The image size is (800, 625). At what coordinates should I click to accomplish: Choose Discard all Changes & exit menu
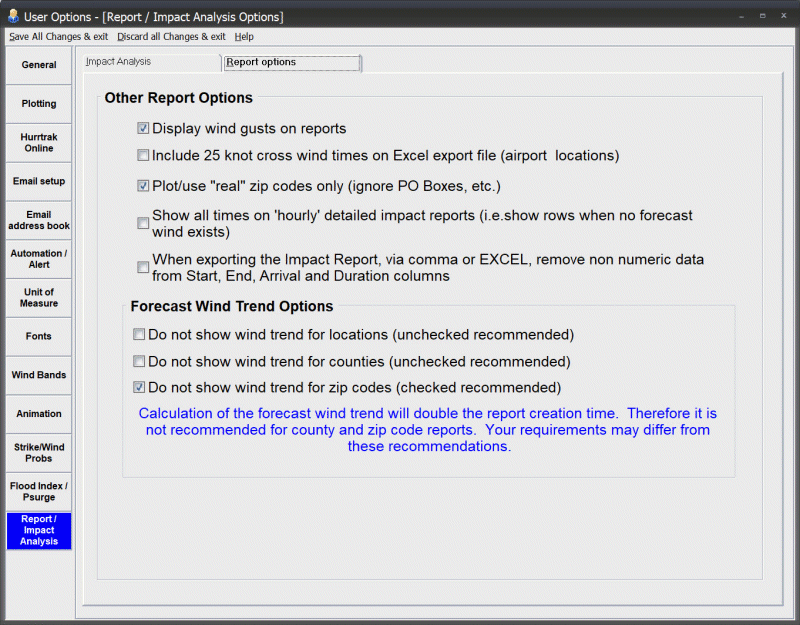coord(171,37)
